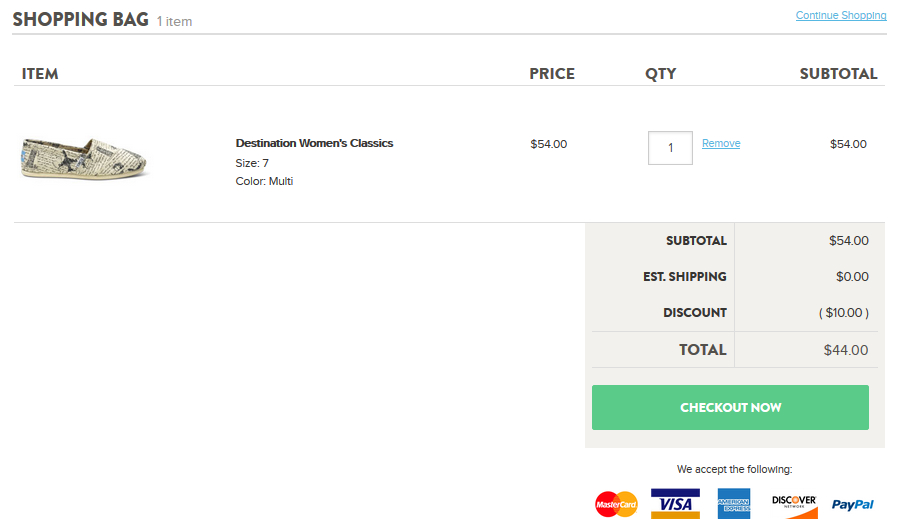Viewport: 906px width, 527px height.
Task: Click the Visa card icon
Action: (x=675, y=503)
